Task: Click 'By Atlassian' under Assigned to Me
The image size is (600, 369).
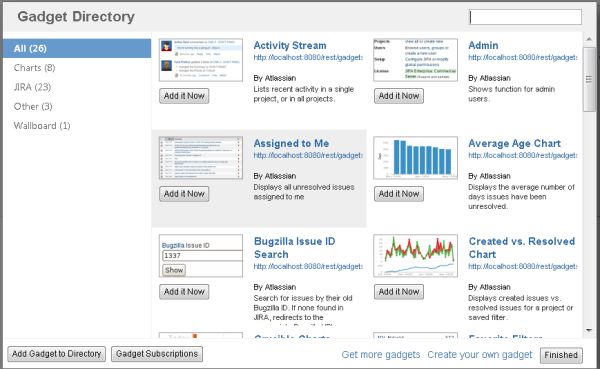Action: tap(275, 176)
